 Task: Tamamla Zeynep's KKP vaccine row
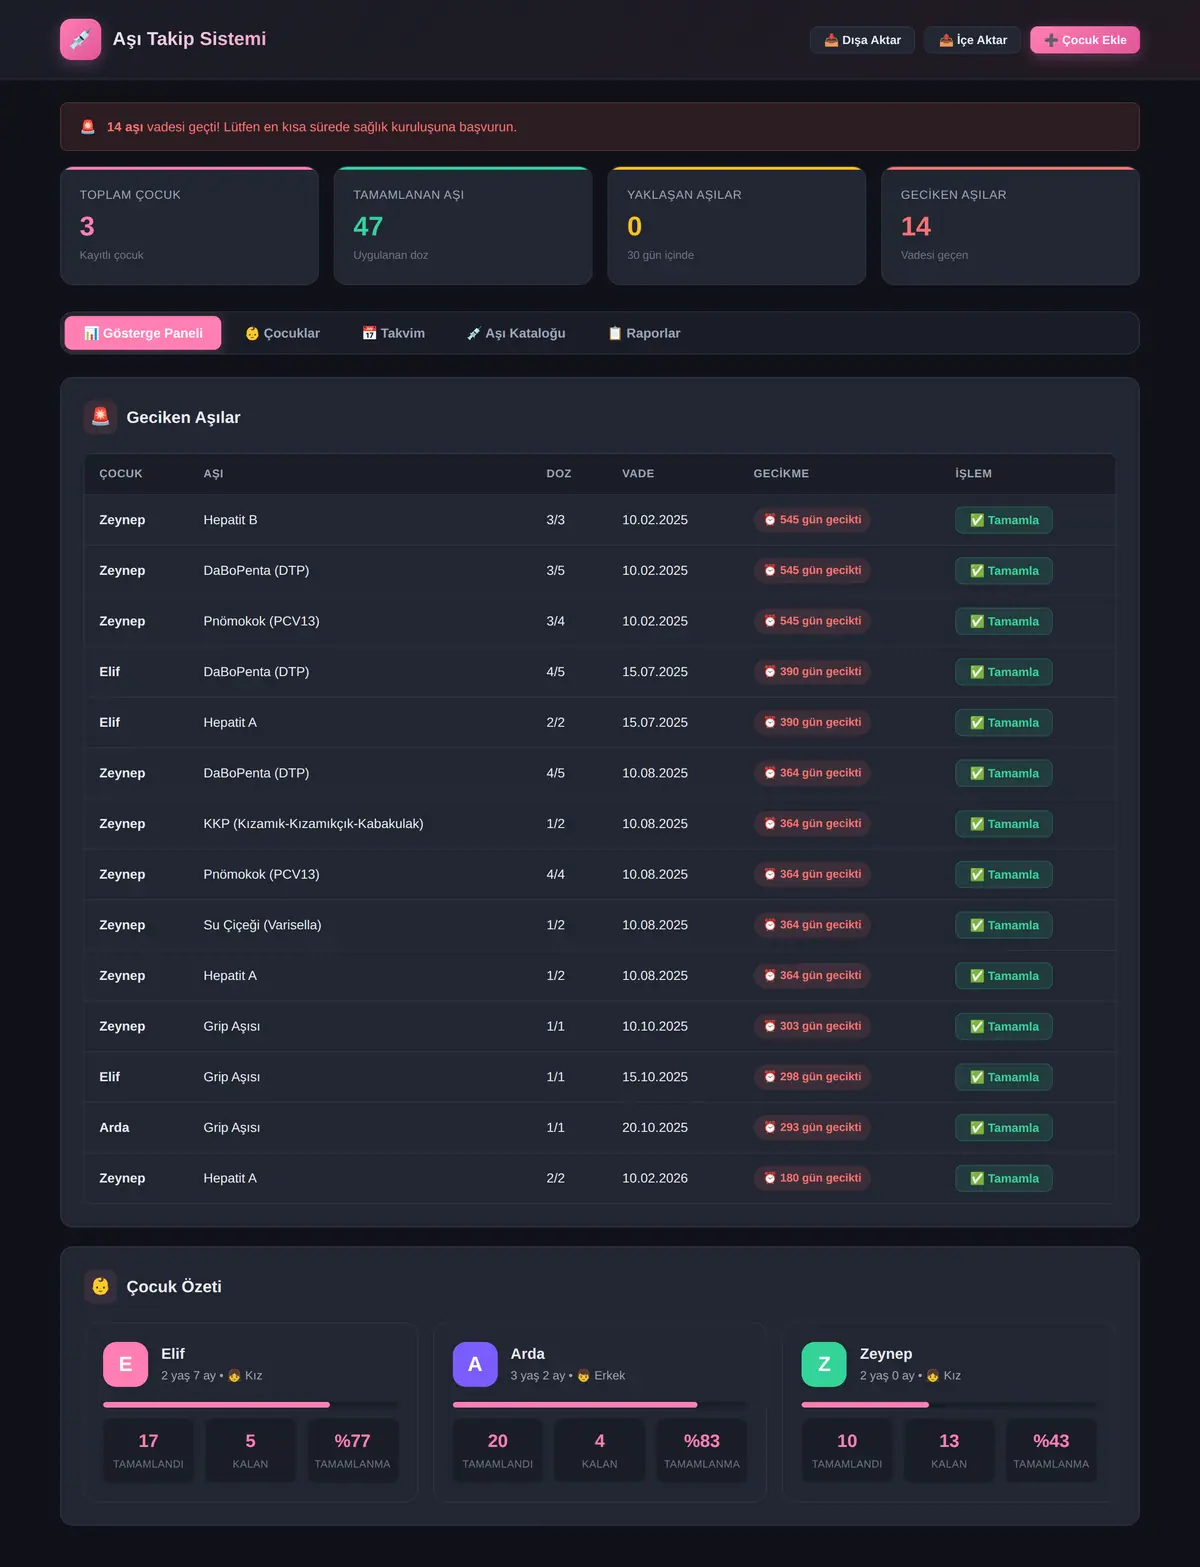[x=1004, y=824]
